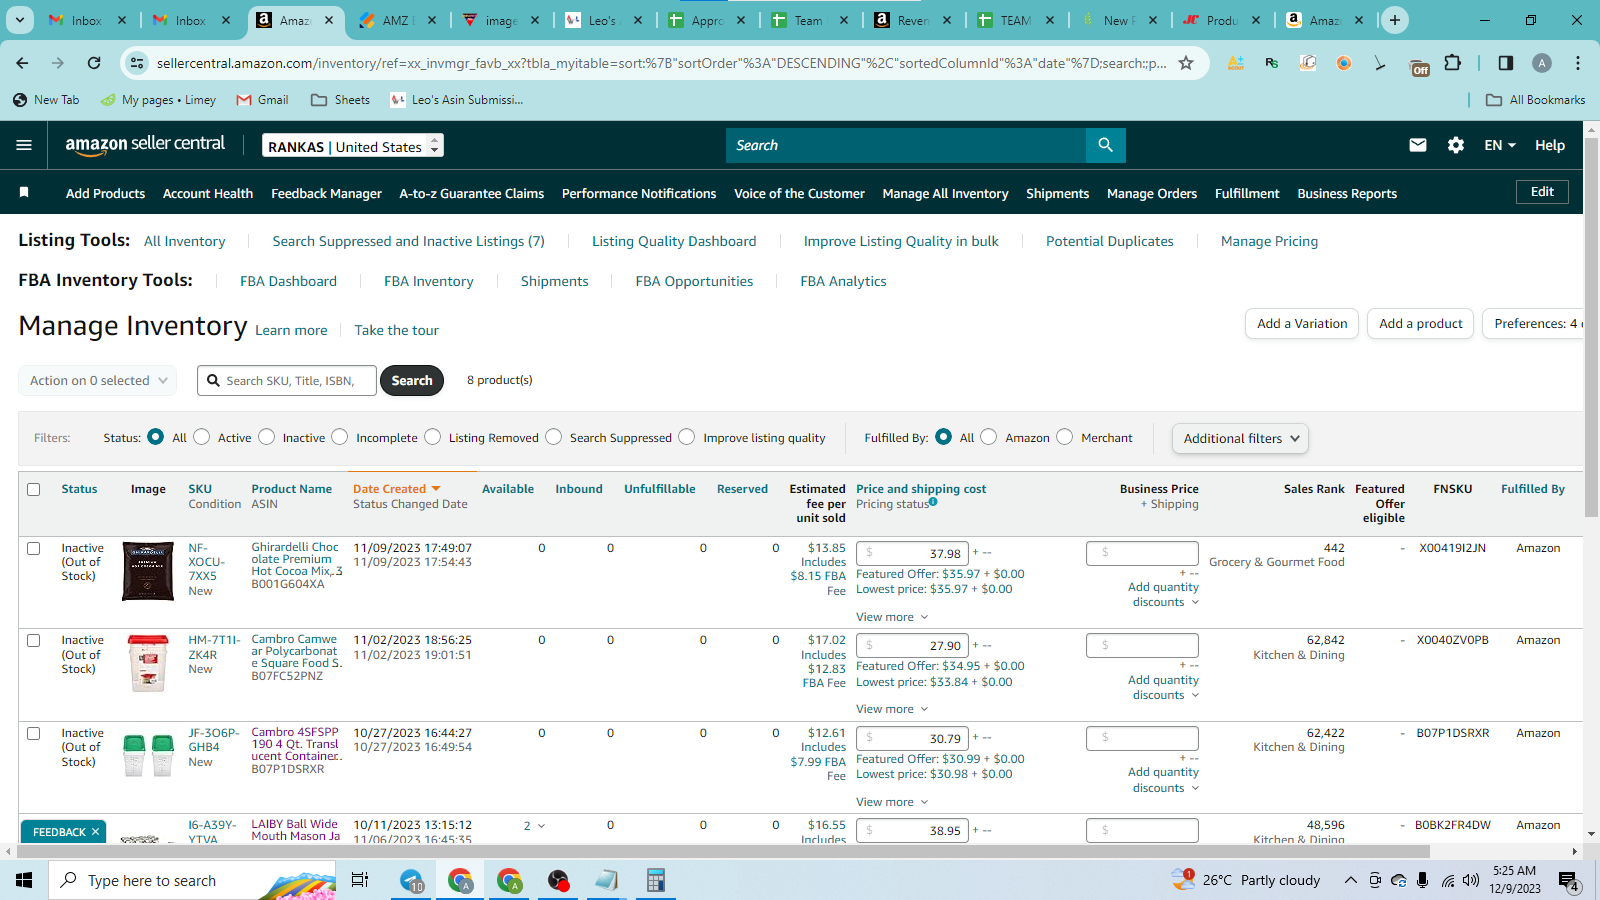Select the Incomplete status radio button
Image resolution: width=1600 pixels, height=900 pixels.
(x=340, y=437)
